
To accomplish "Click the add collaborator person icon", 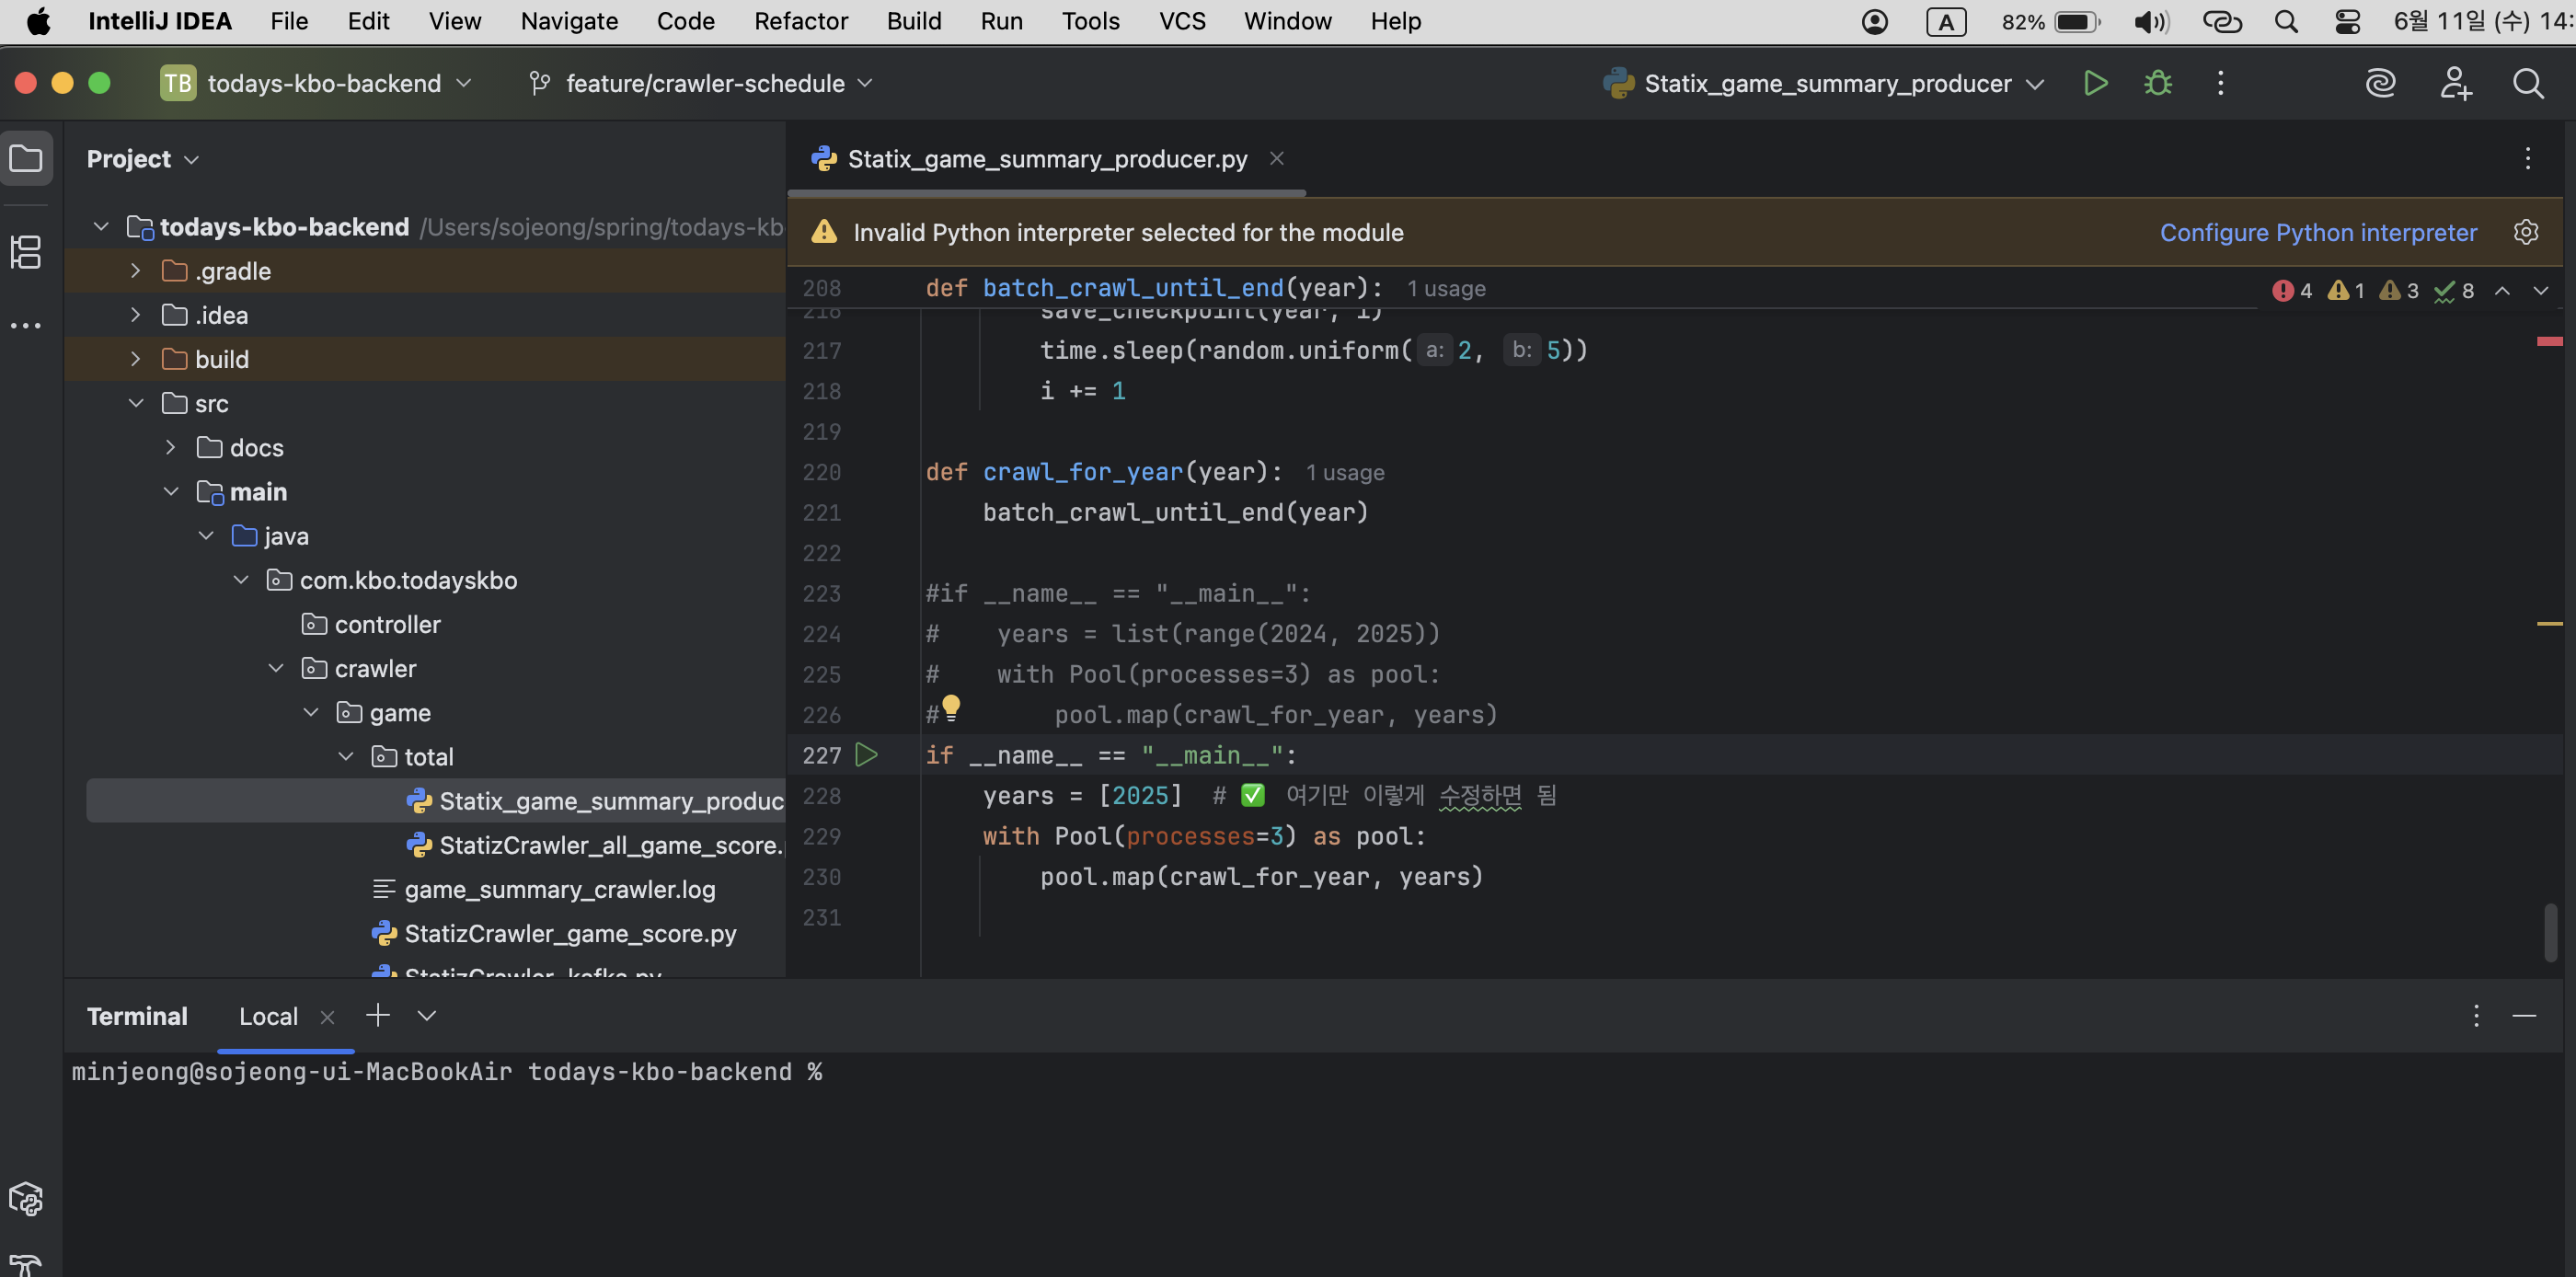I will click(2455, 83).
